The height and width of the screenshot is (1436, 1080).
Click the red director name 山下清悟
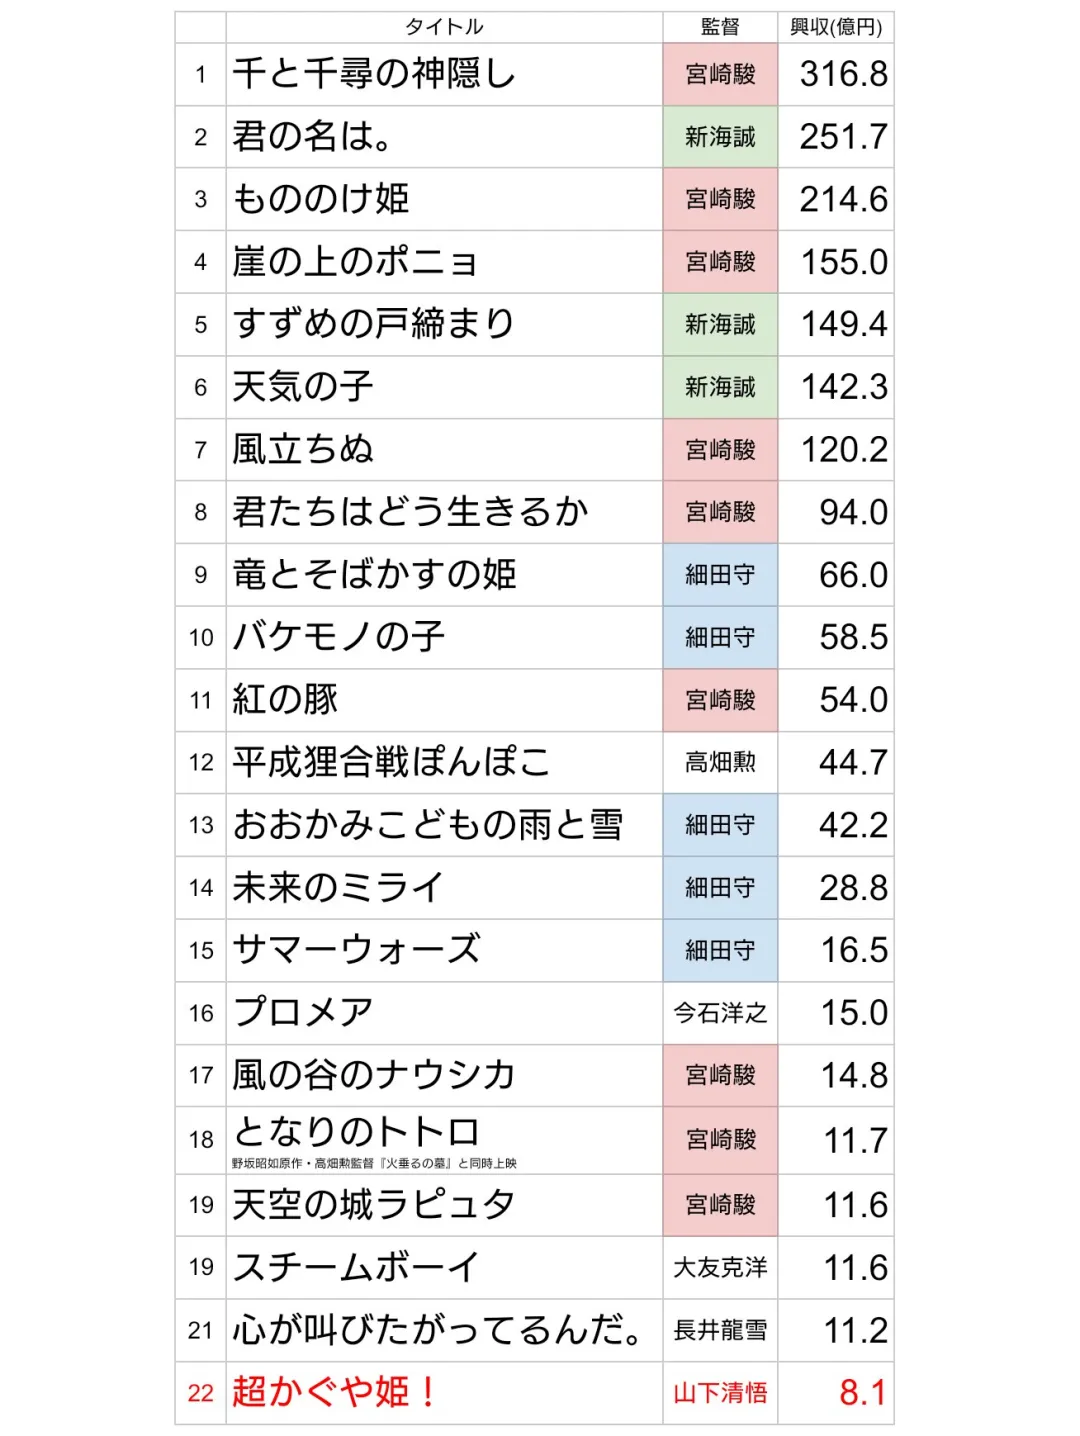(x=720, y=1393)
